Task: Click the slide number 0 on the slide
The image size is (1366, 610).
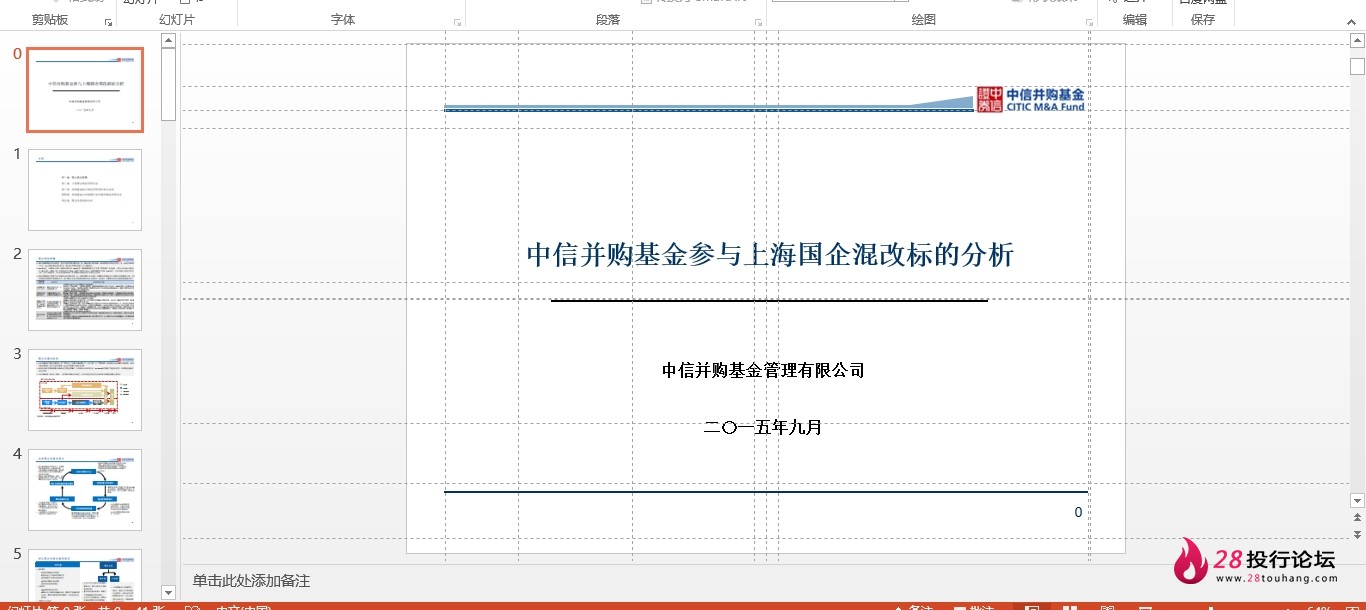Action: tap(1078, 512)
